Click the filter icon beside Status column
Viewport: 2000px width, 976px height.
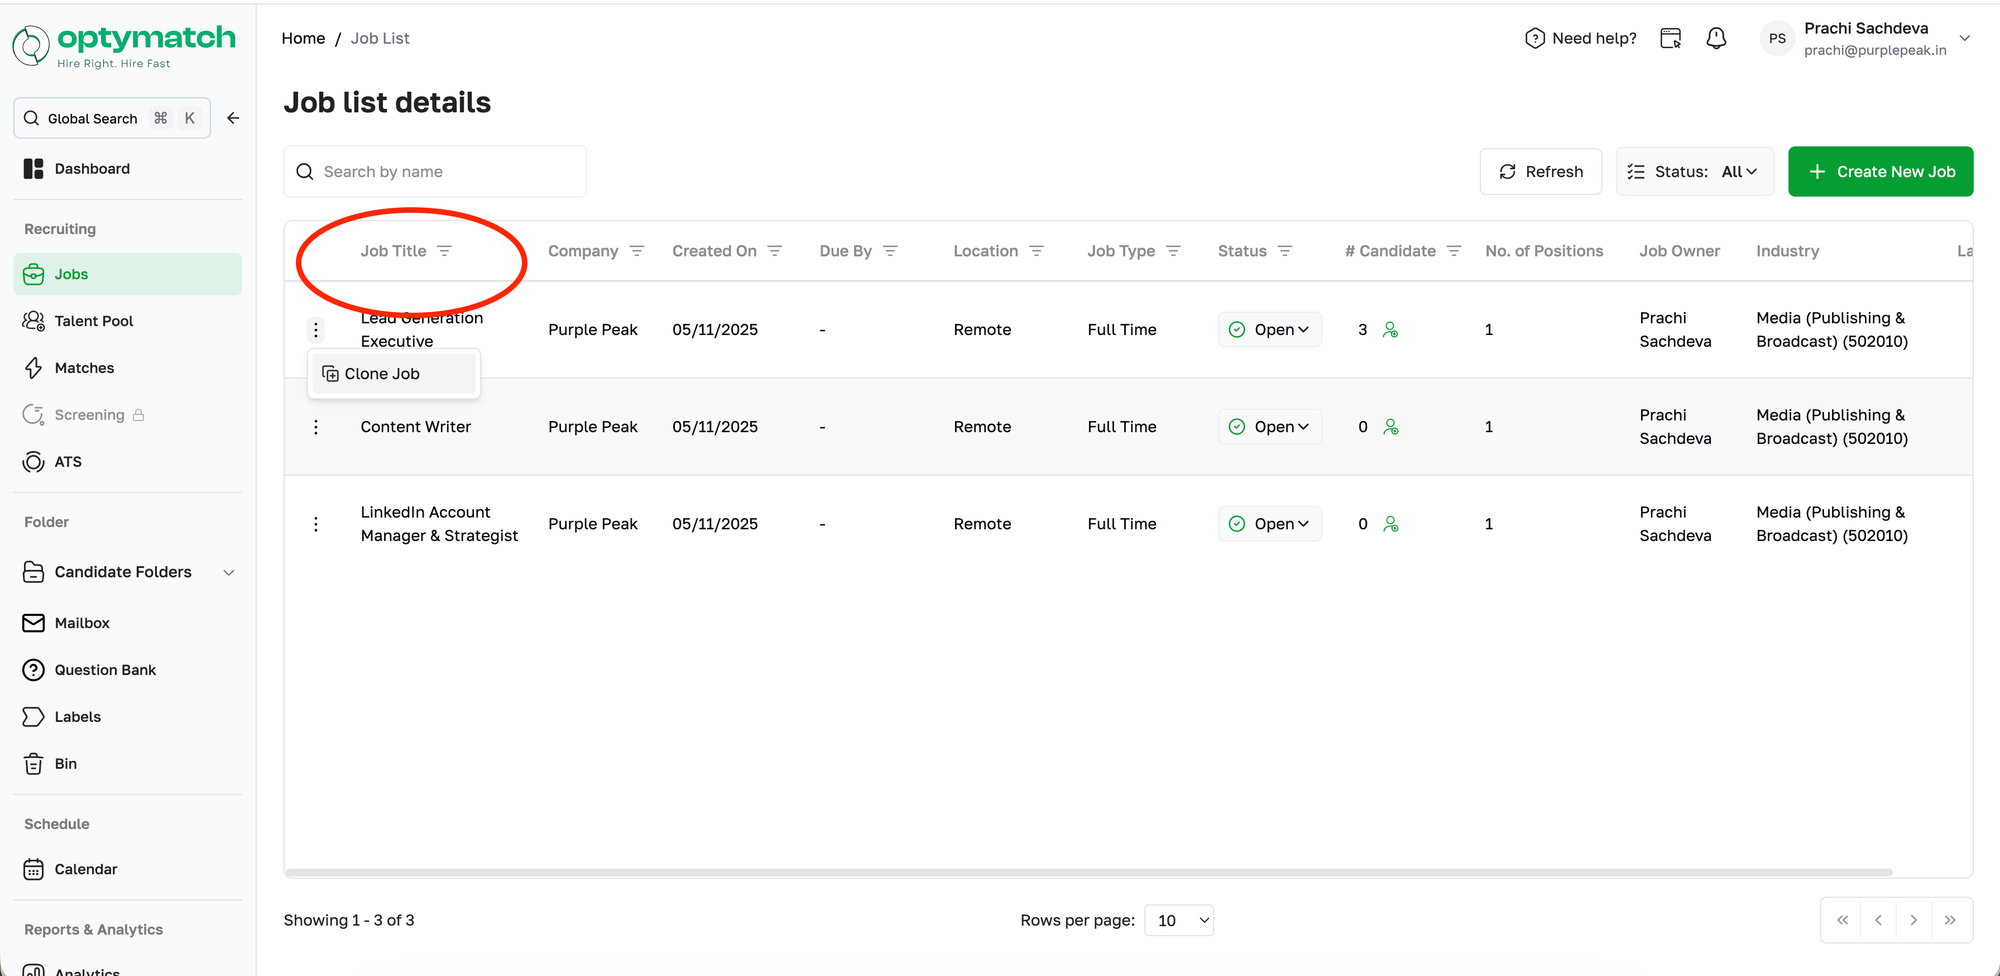point(1285,251)
